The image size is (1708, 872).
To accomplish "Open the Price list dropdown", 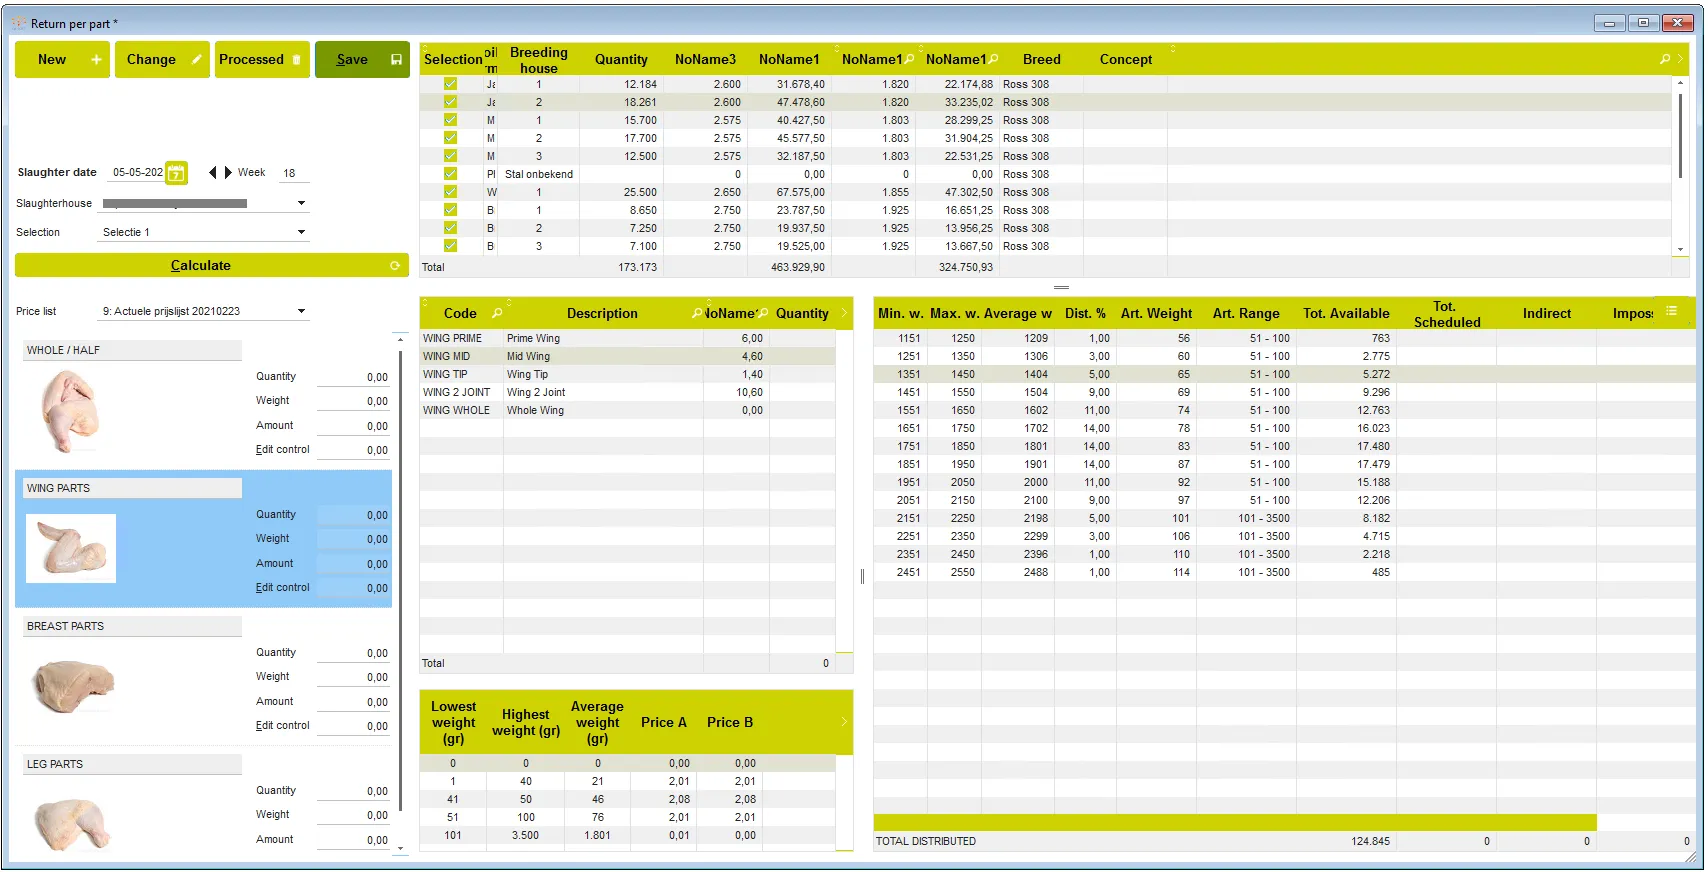I will pyautogui.click(x=301, y=311).
